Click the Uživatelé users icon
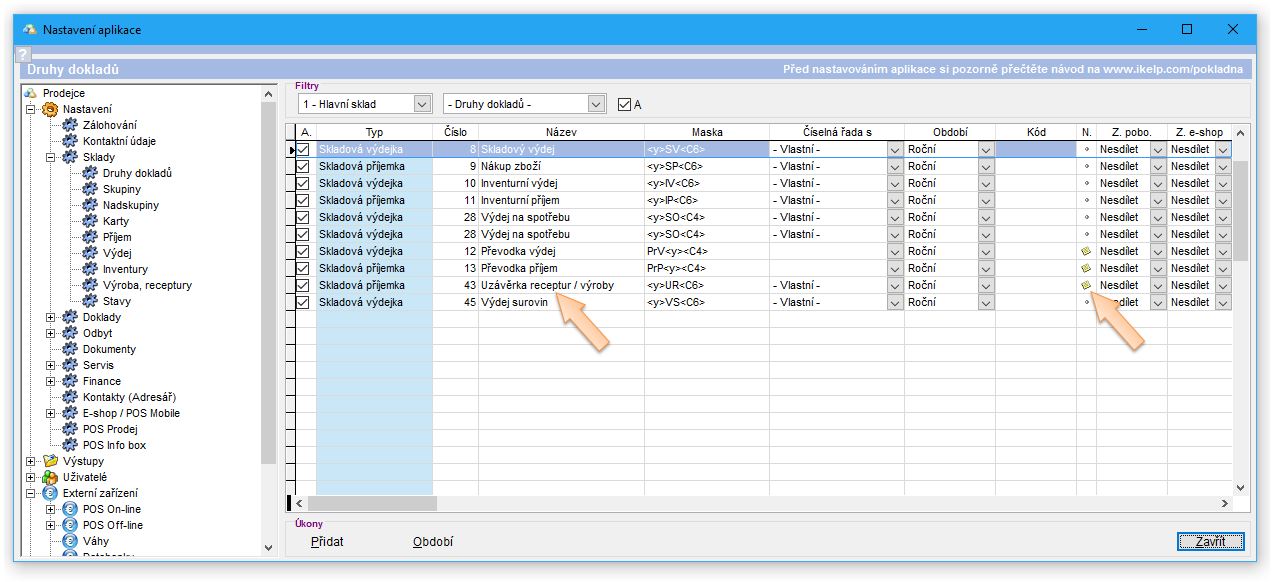1277x582 pixels. pos(50,477)
